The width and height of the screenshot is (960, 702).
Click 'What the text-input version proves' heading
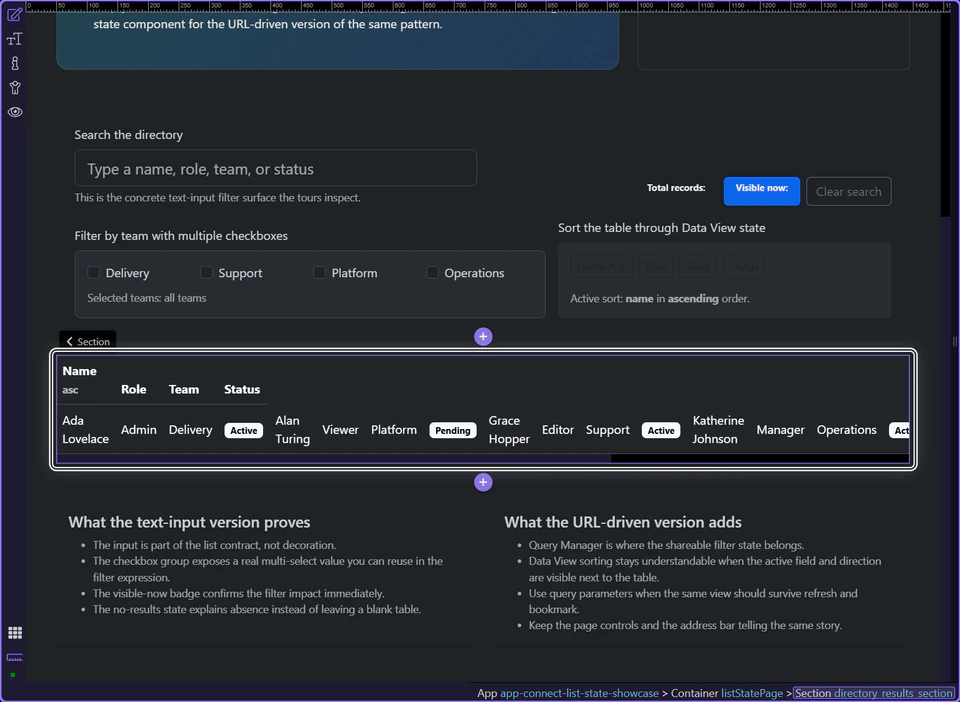(189, 522)
